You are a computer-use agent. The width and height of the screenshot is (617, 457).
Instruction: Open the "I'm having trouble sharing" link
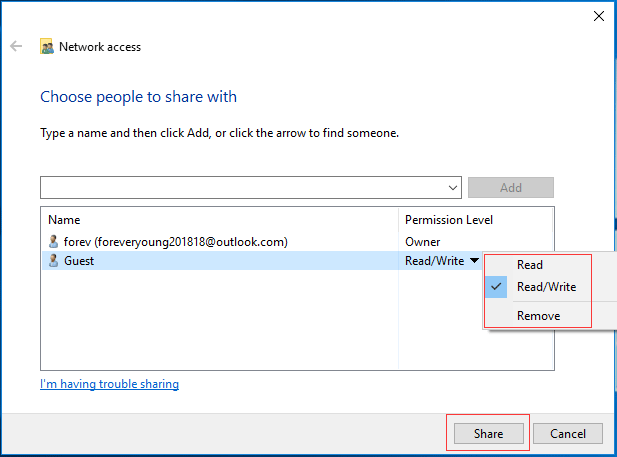pos(109,384)
